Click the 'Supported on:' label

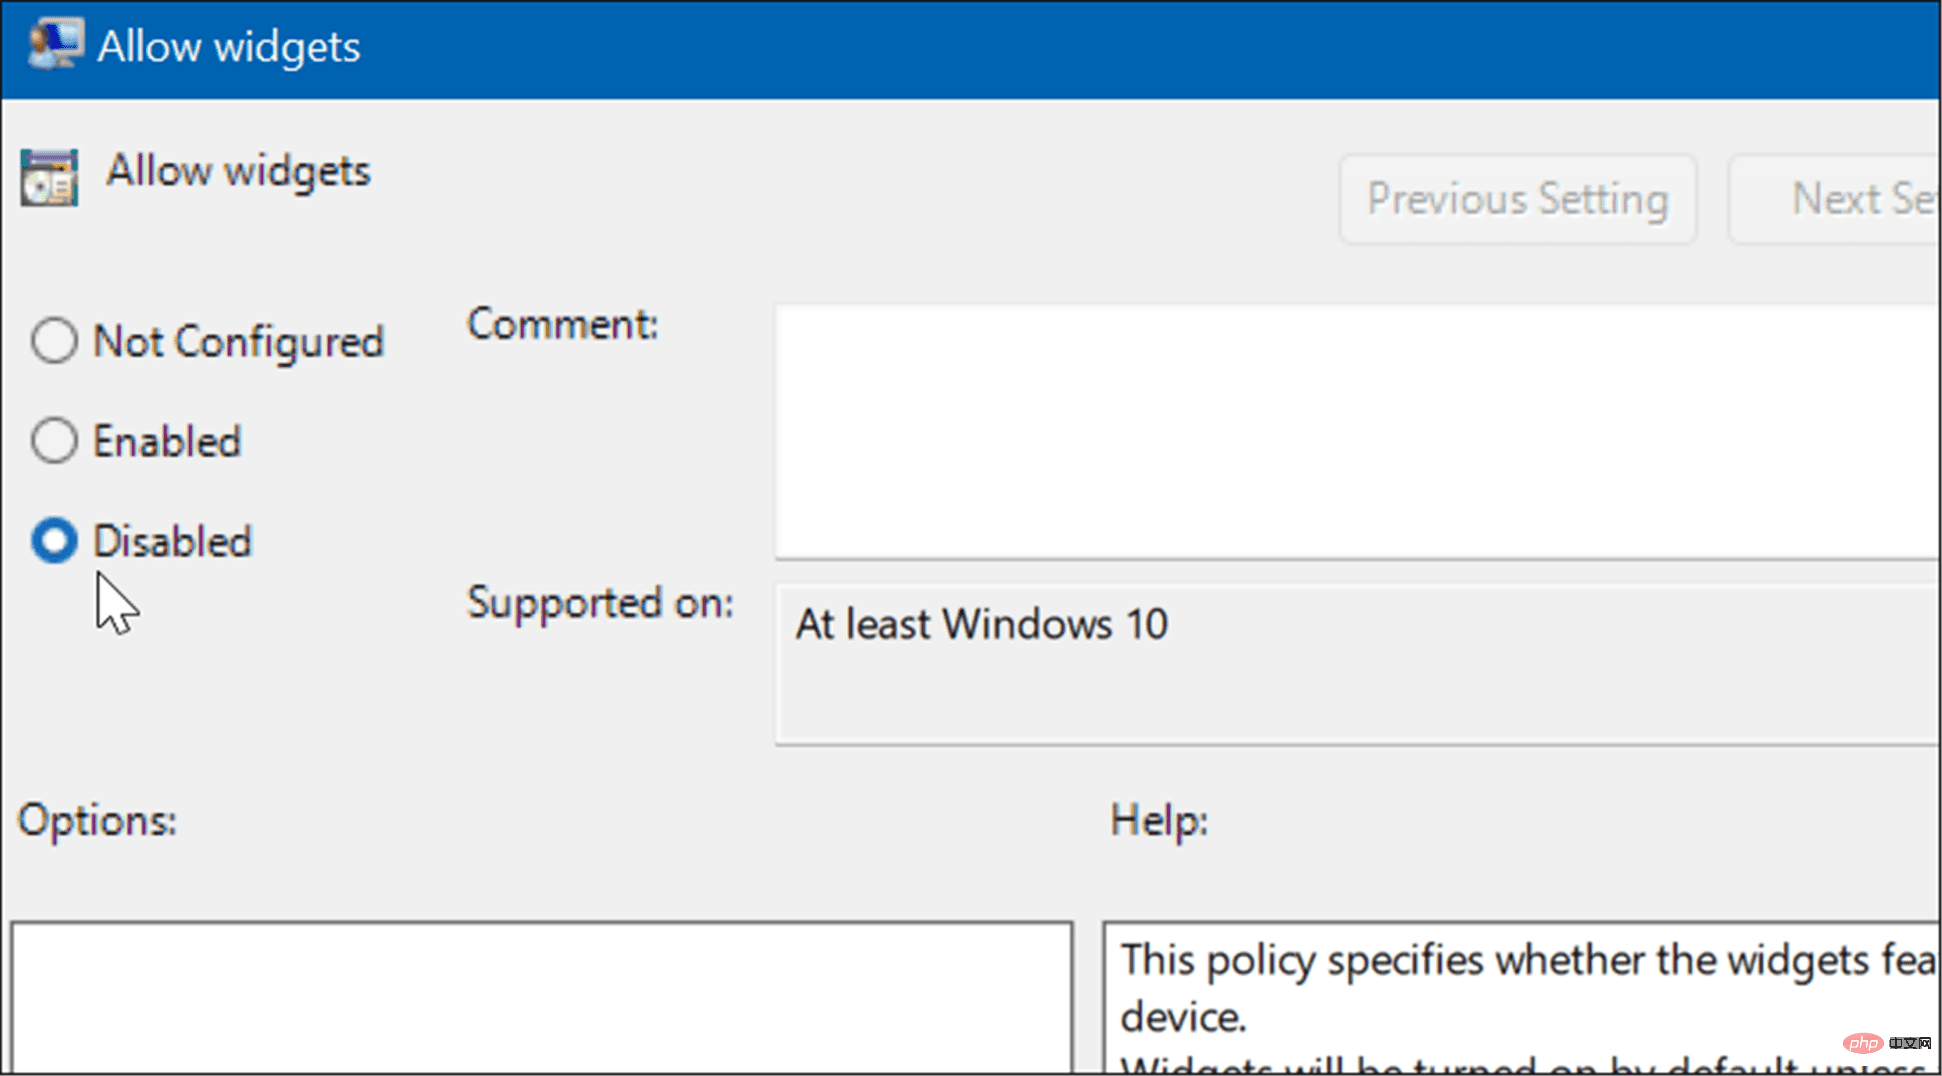click(x=600, y=603)
